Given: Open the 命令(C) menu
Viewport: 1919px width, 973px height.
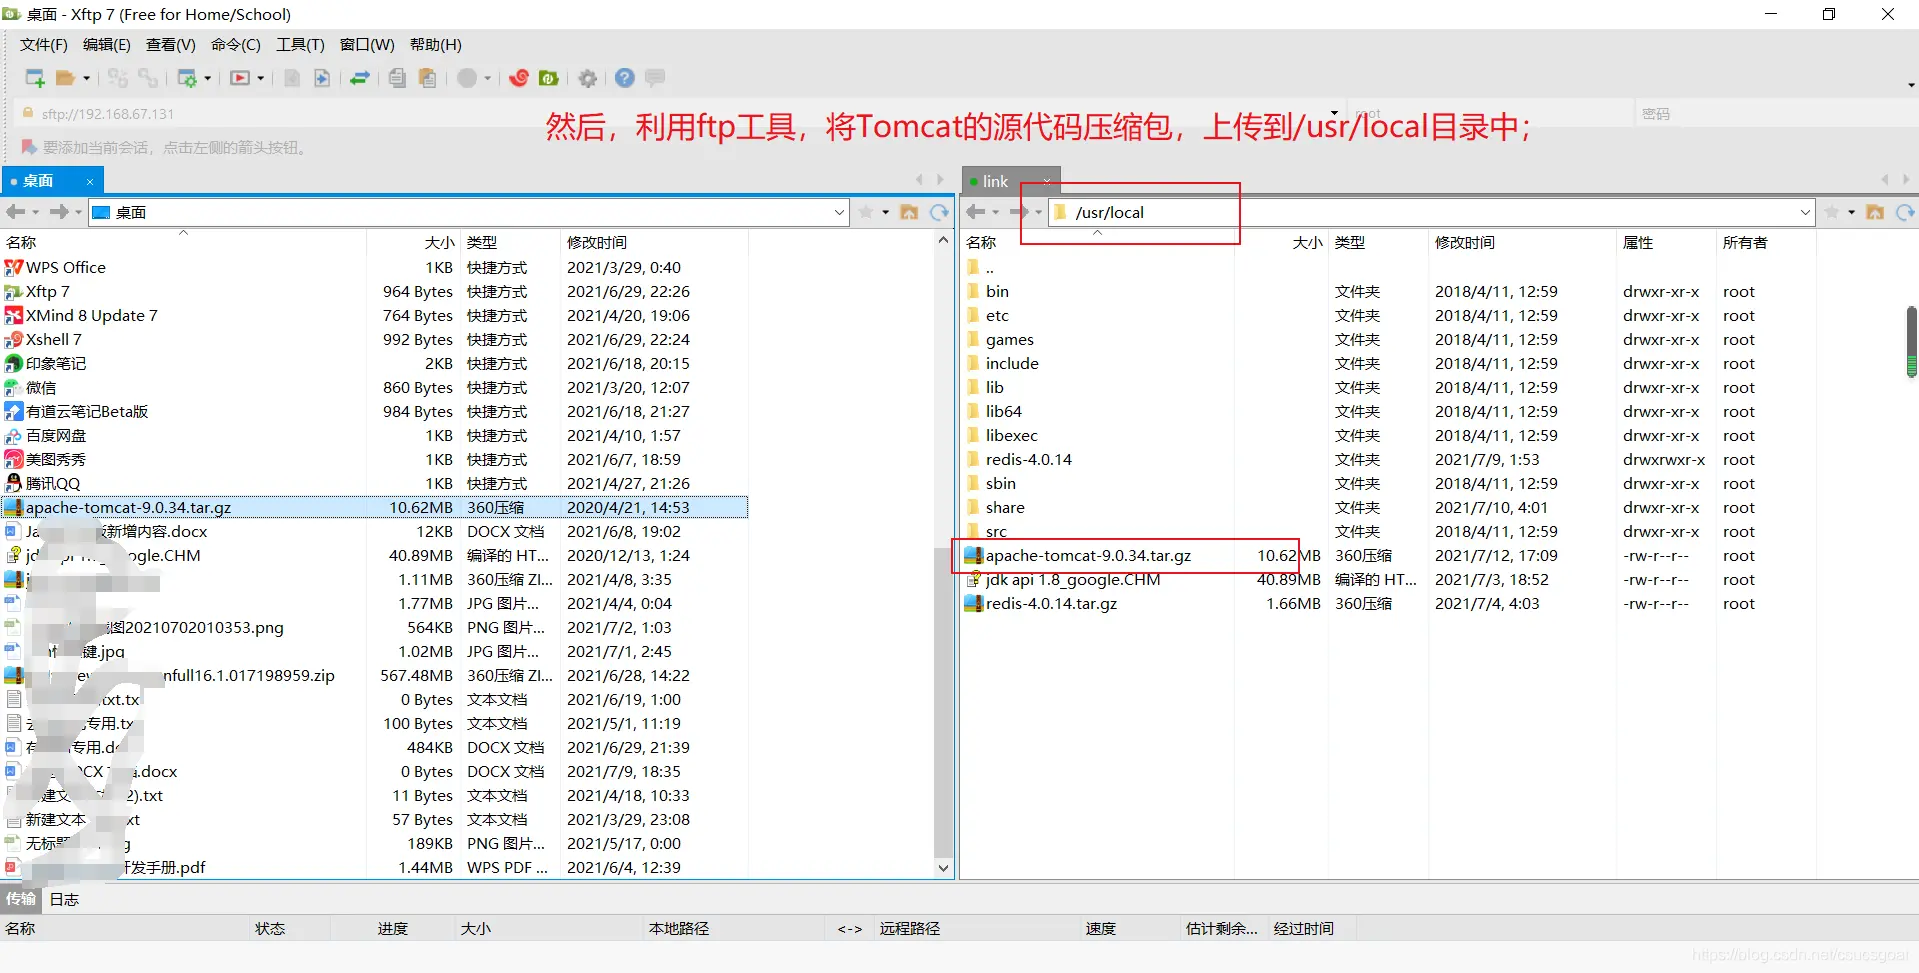Looking at the screenshot, I should [236, 45].
